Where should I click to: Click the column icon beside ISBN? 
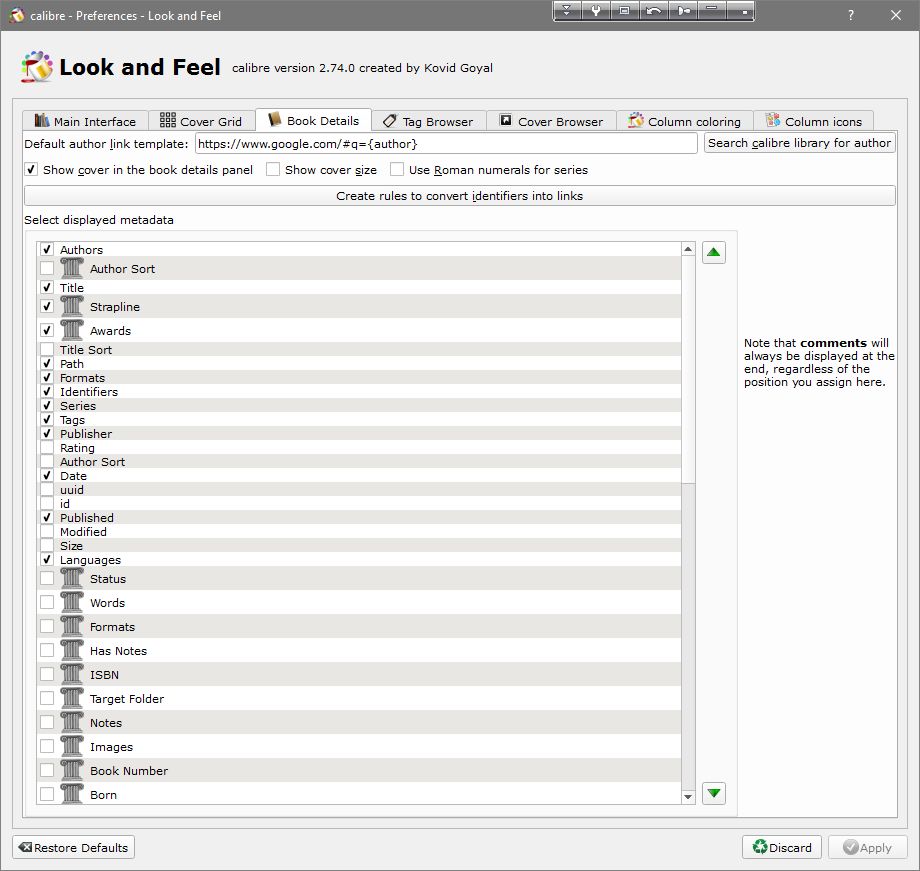point(72,675)
